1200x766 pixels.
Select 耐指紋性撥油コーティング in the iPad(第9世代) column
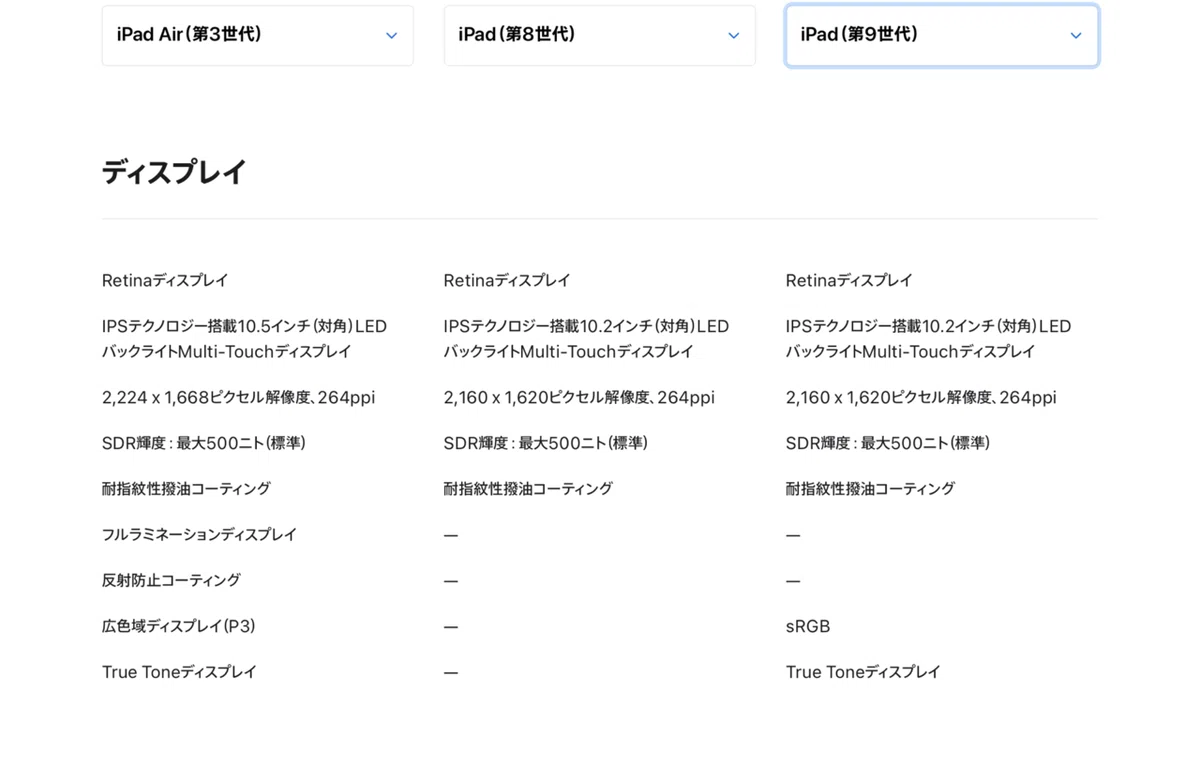point(870,489)
